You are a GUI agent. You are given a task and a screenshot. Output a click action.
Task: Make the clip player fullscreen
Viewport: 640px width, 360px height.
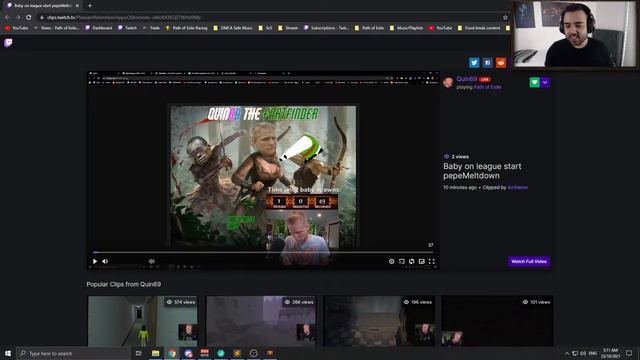431,261
